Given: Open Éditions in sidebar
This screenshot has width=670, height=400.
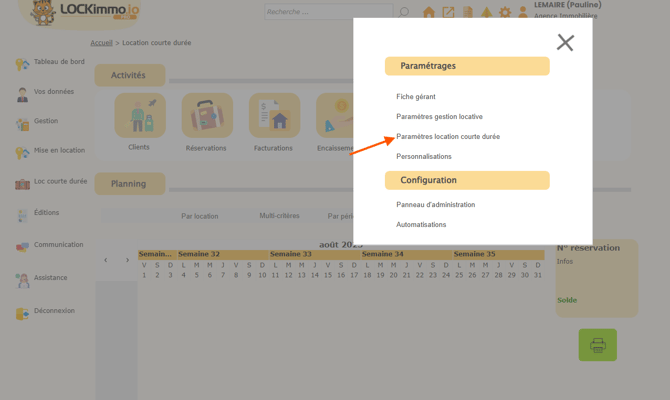Looking at the screenshot, I should 38,214.
